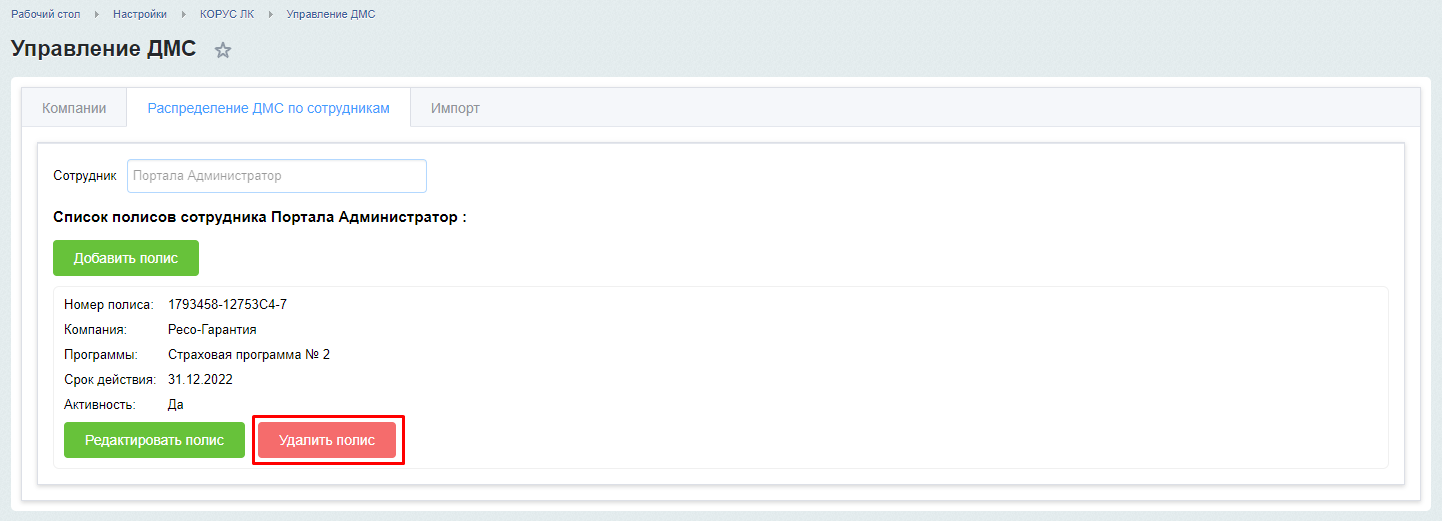Add page to favorites with star icon
The height and width of the screenshot is (521, 1442).
(x=223, y=50)
